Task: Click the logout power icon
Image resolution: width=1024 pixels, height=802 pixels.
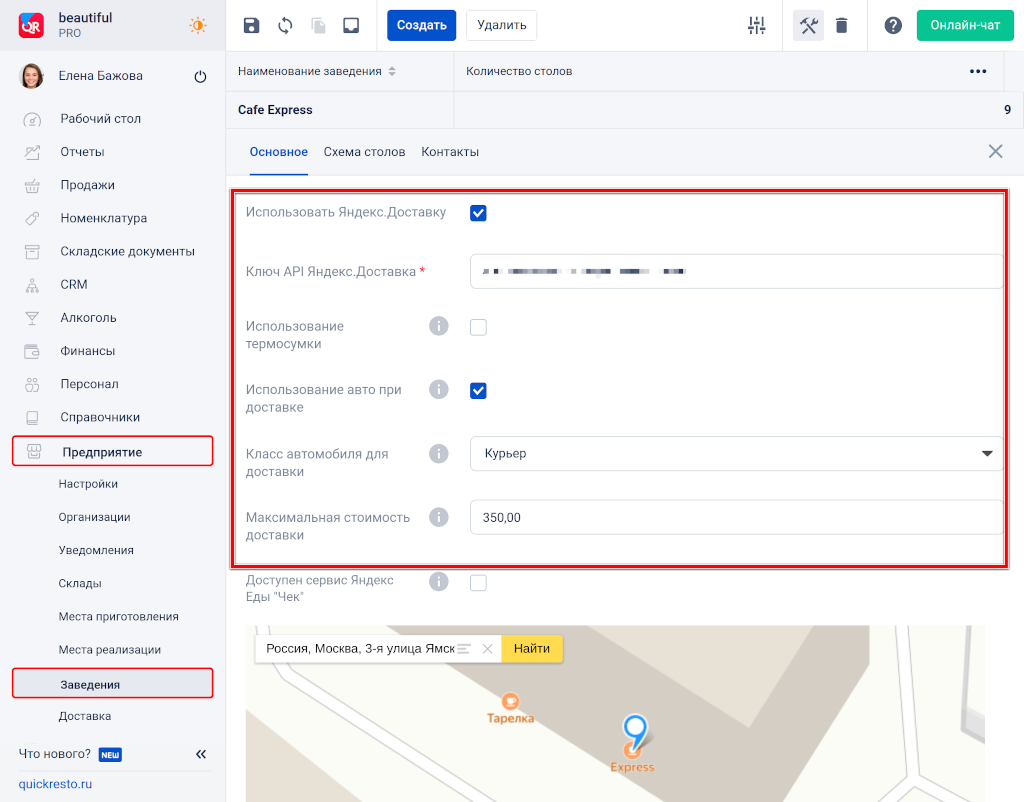Action: coord(200,76)
